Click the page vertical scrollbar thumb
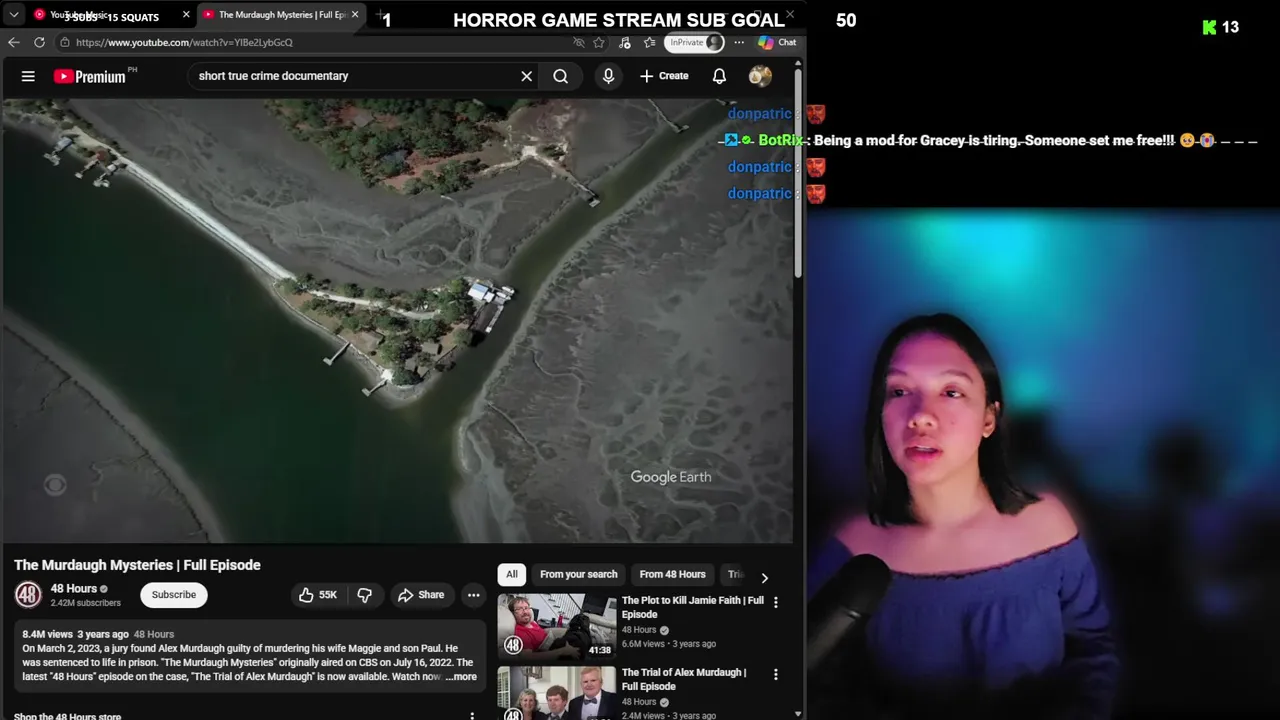Viewport: 1280px width, 720px height. click(x=798, y=172)
